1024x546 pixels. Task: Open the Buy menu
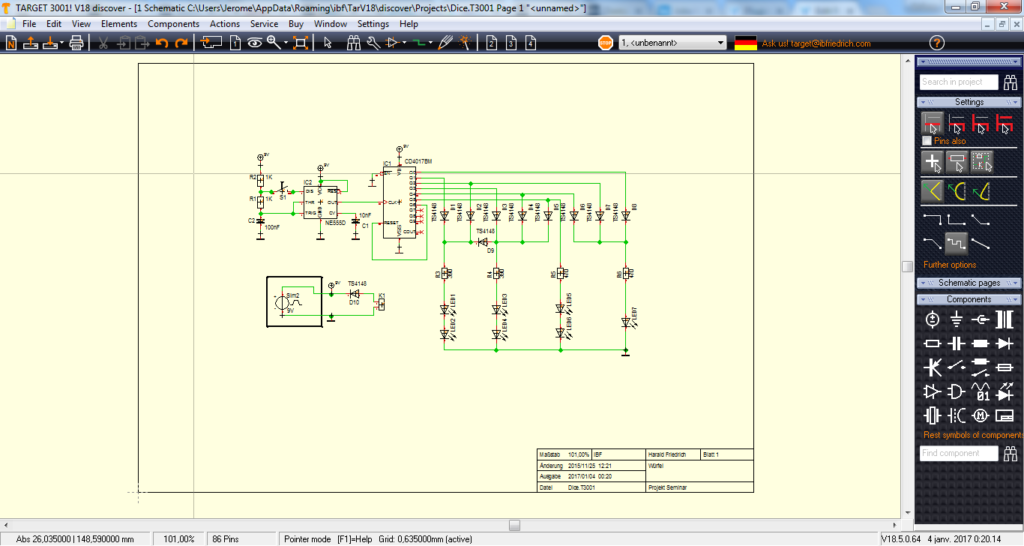point(296,24)
